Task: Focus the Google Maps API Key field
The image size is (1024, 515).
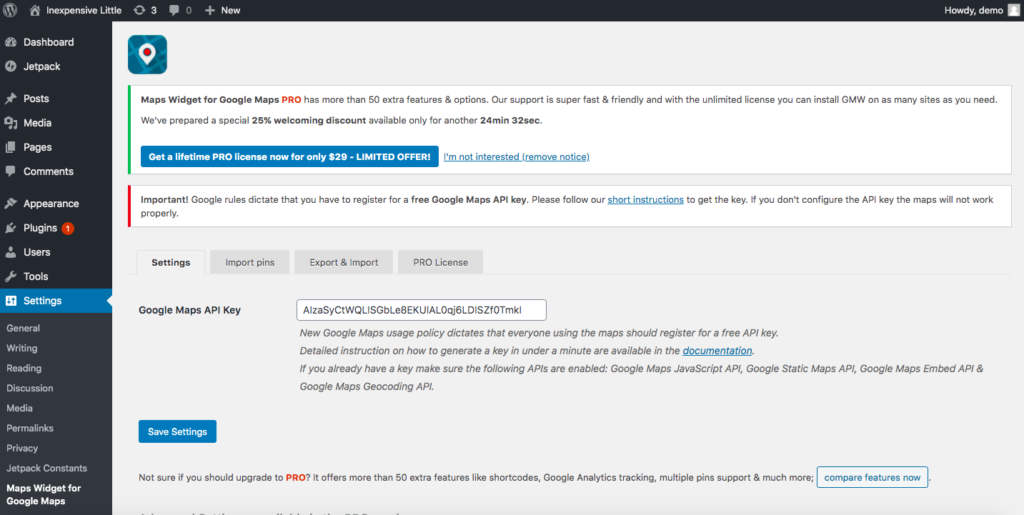Action: pyautogui.click(x=421, y=310)
